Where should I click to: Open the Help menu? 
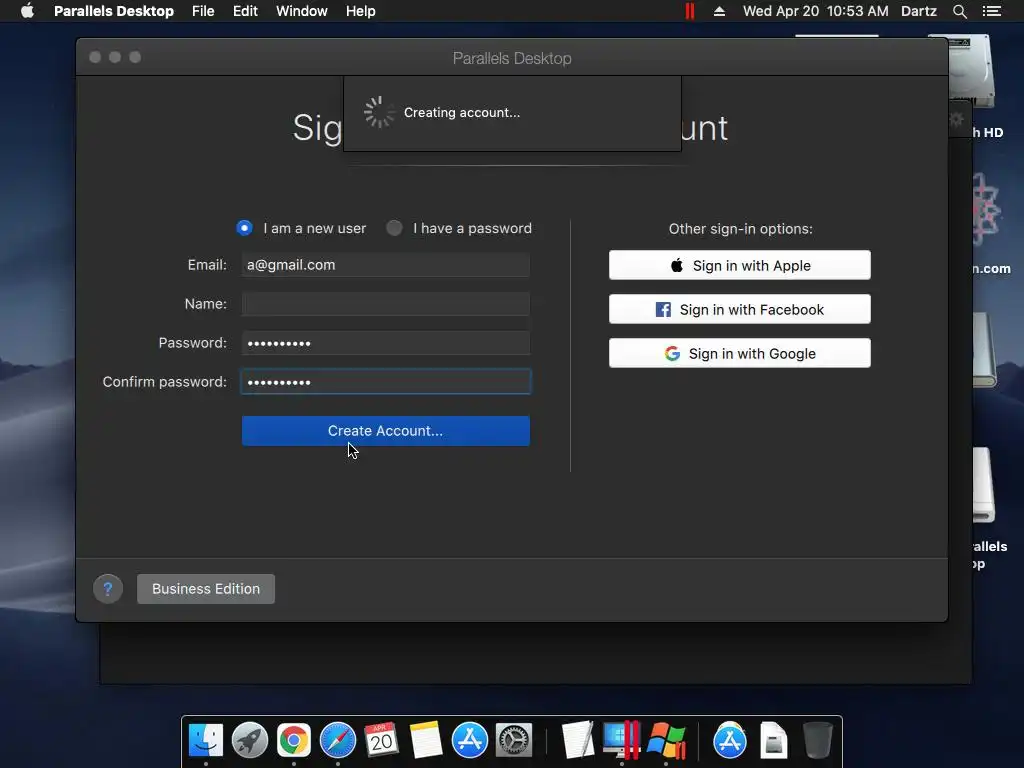(x=360, y=11)
